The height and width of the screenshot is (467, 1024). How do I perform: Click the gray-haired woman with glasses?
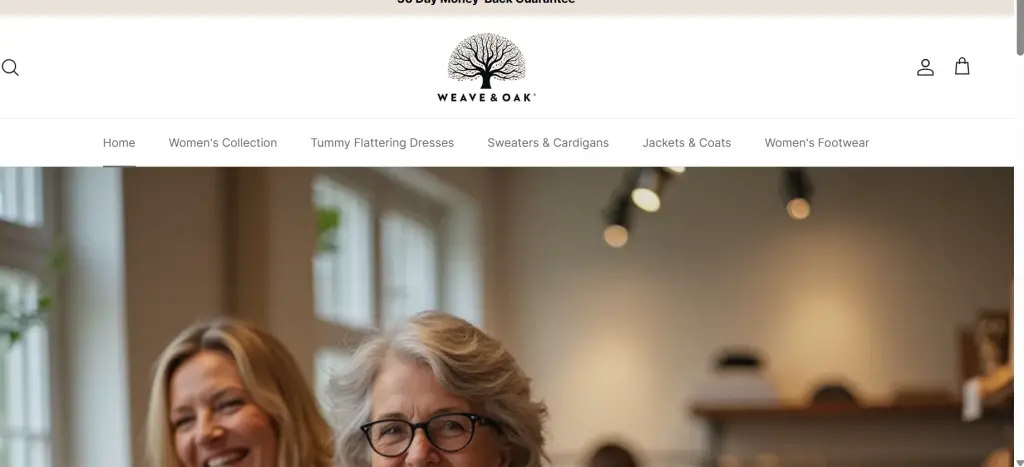pyautogui.click(x=438, y=392)
